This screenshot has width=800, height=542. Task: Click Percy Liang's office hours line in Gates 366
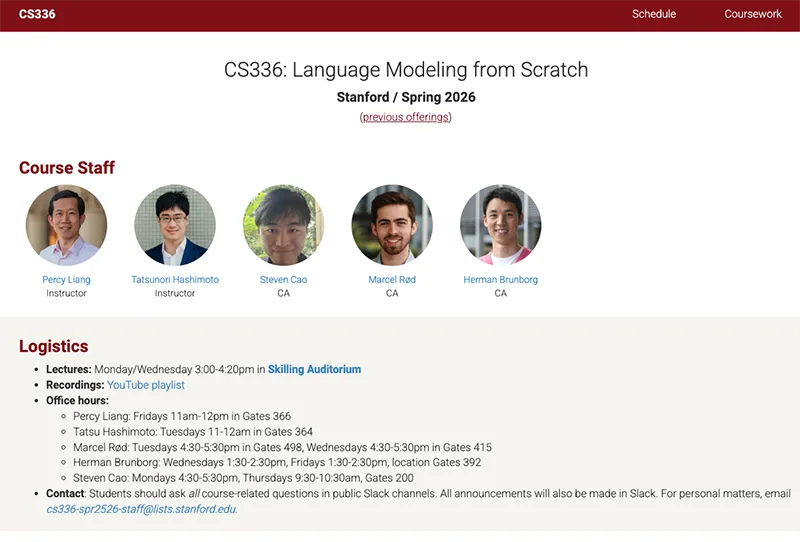tap(182, 416)
